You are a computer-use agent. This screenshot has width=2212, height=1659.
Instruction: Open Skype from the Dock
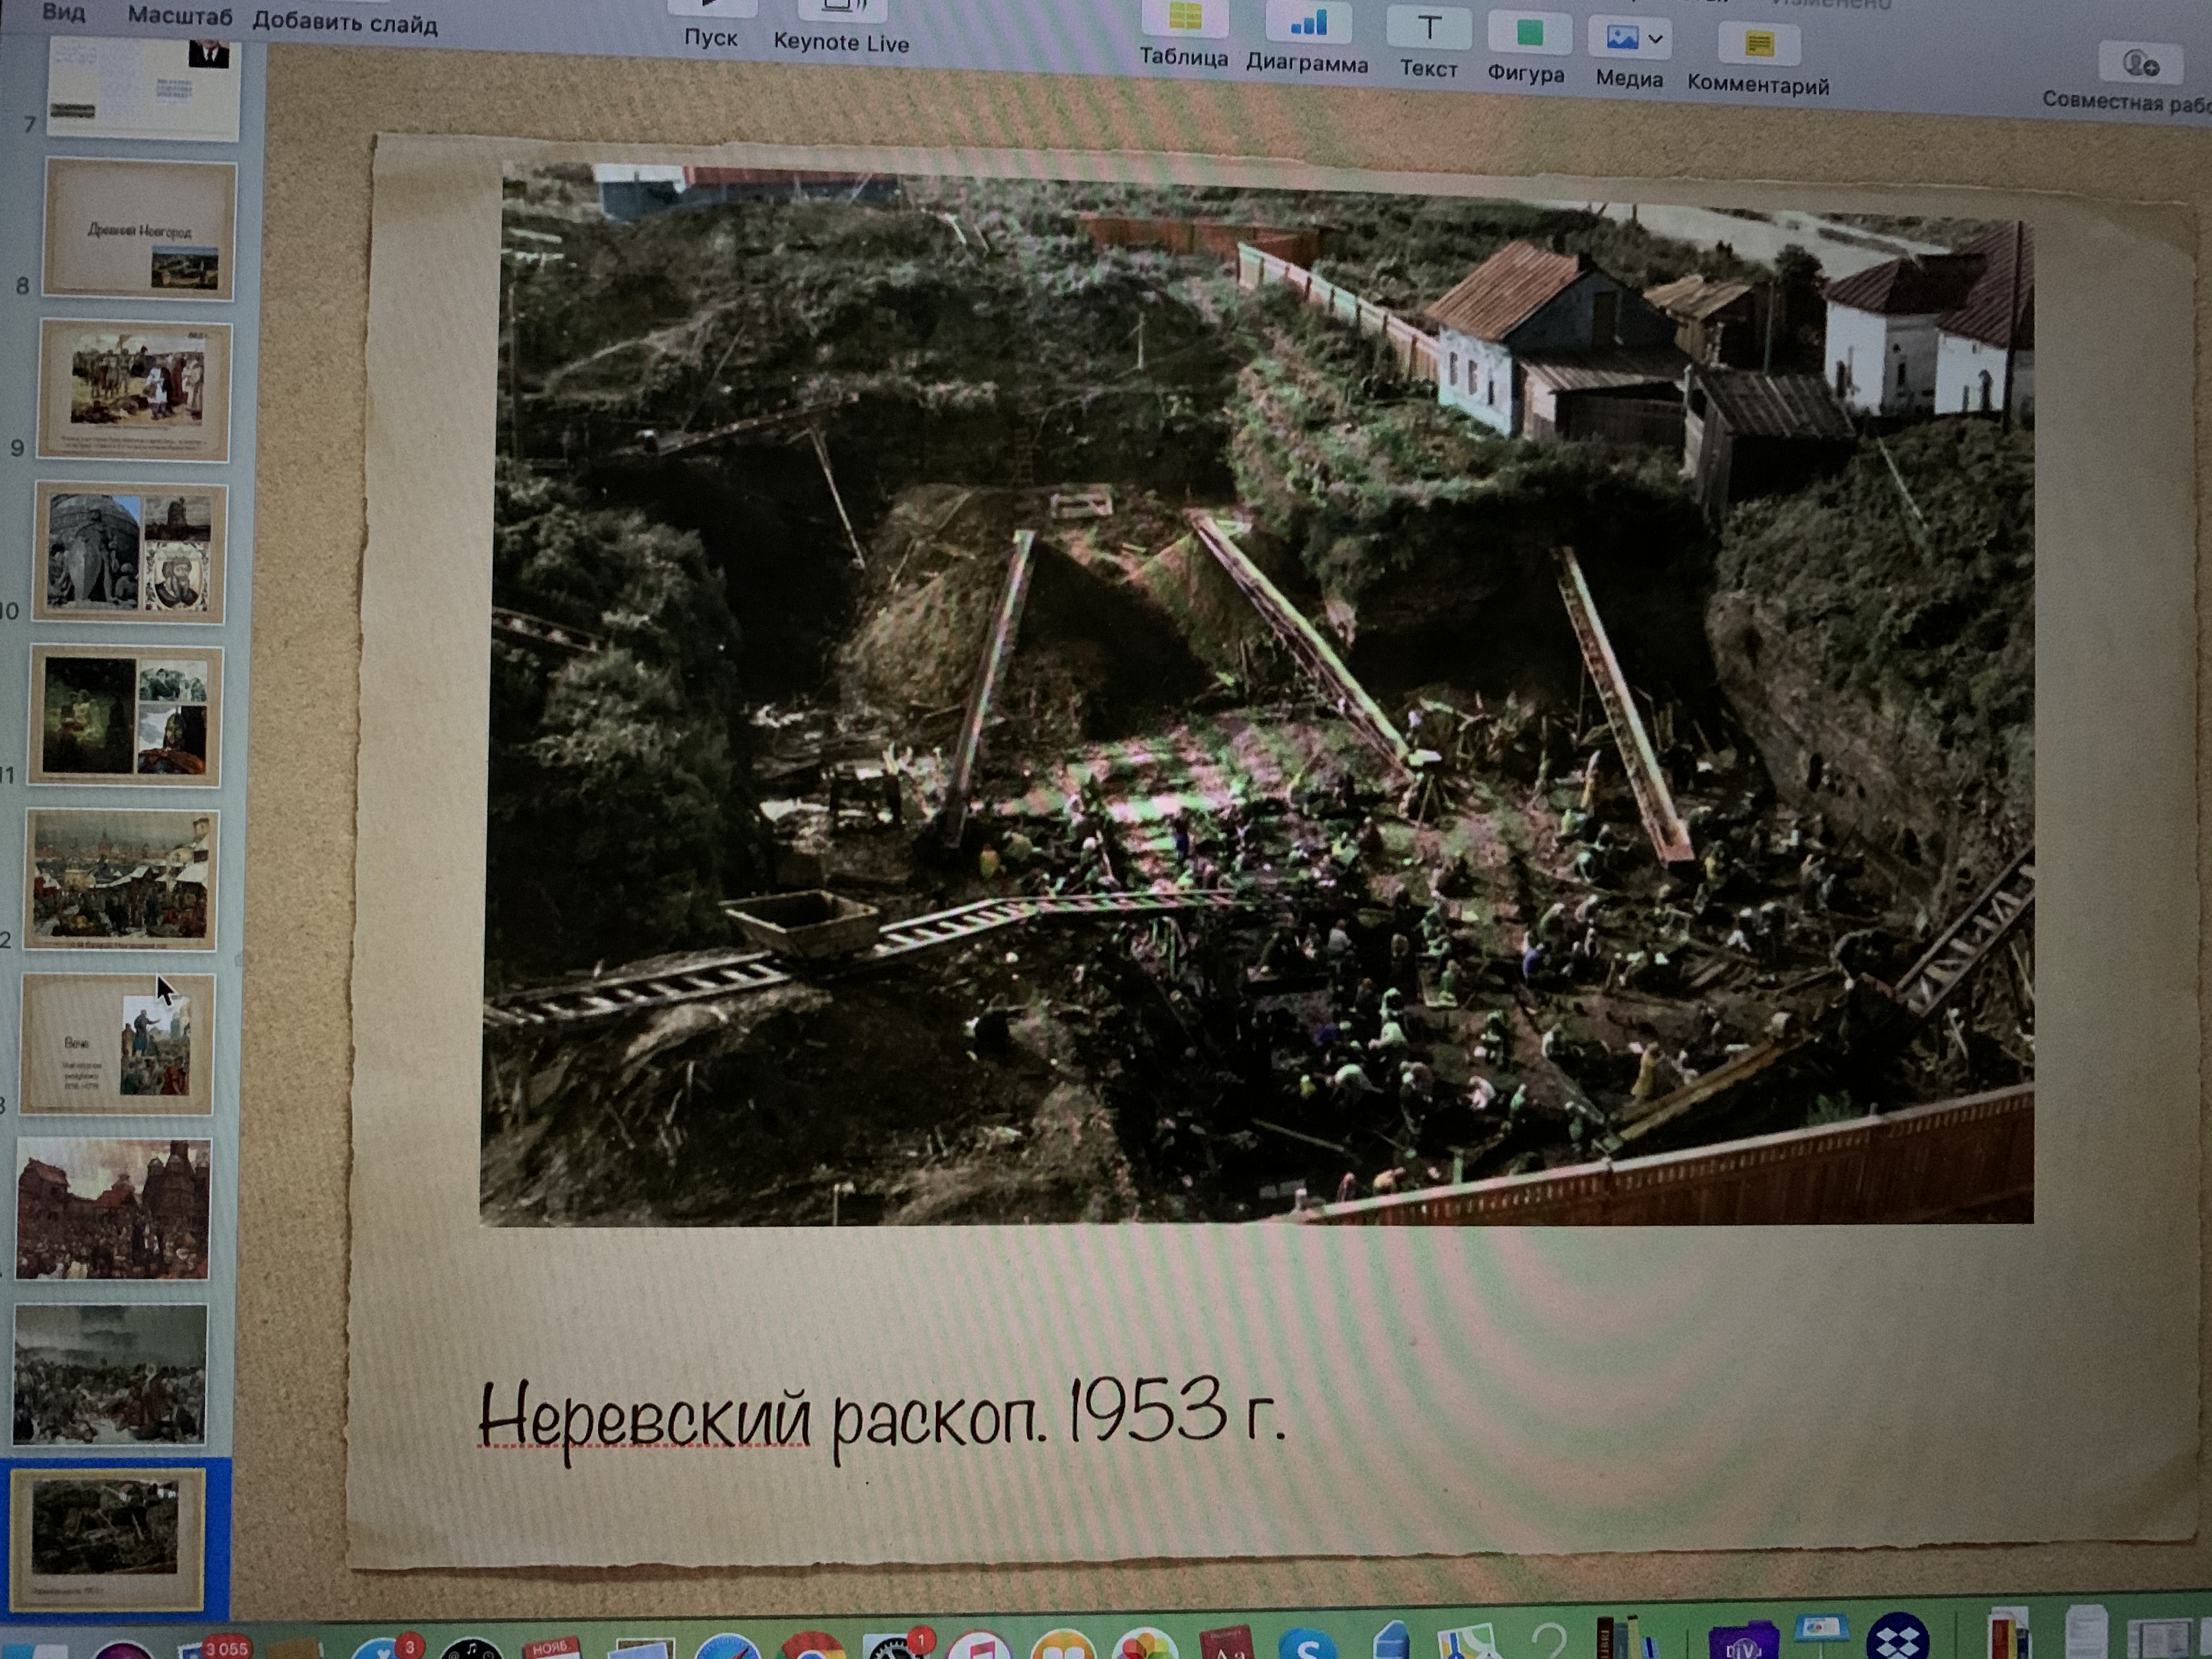1308,1644
